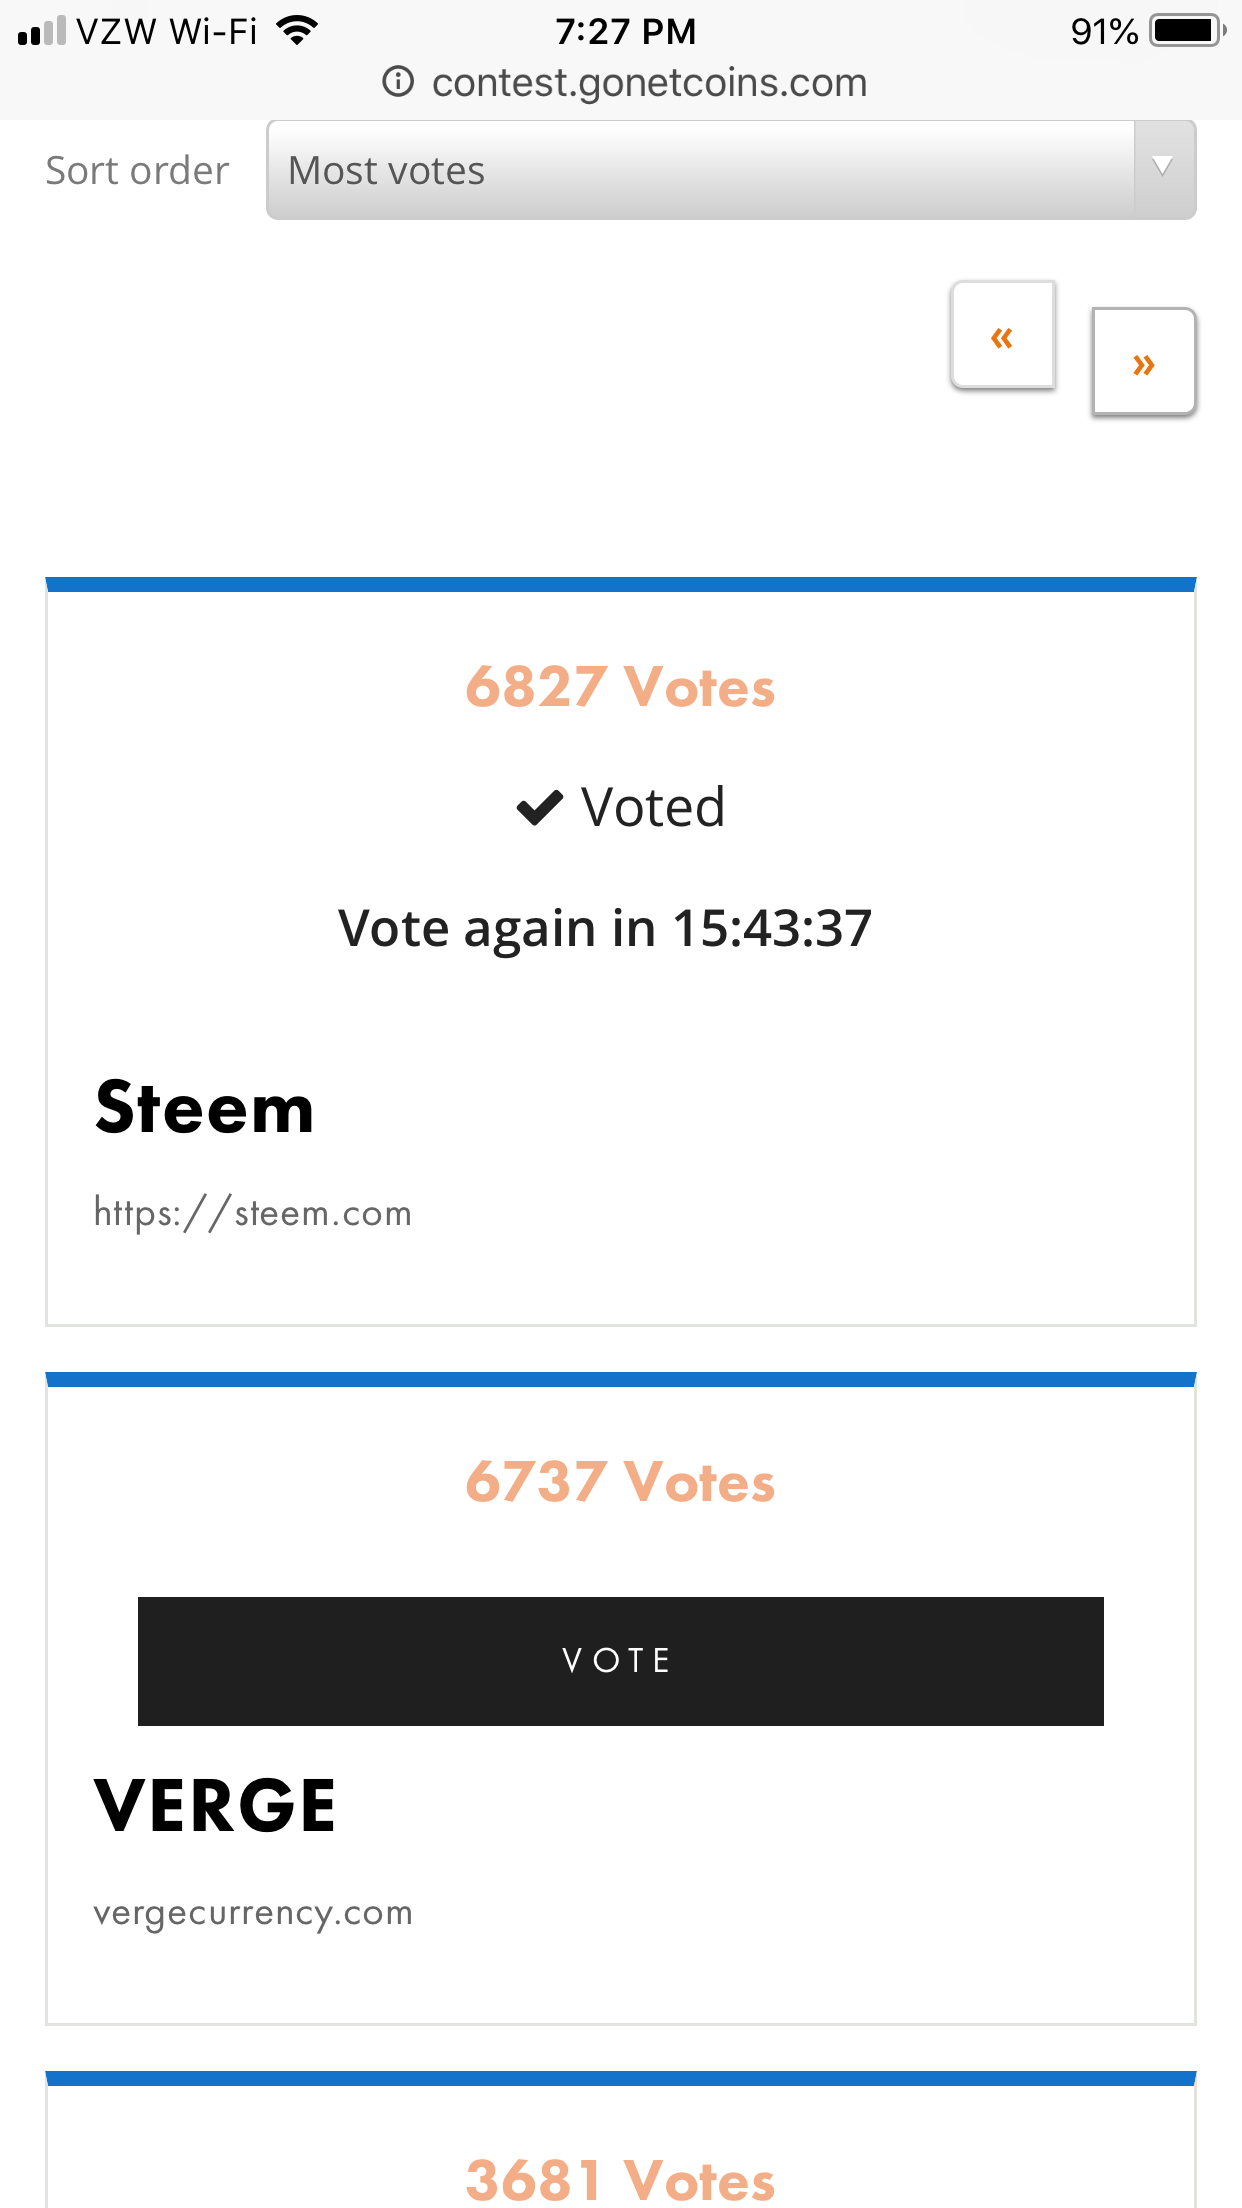
Task: Open the vergecurrency.com link
Action: pos(253,1913)
